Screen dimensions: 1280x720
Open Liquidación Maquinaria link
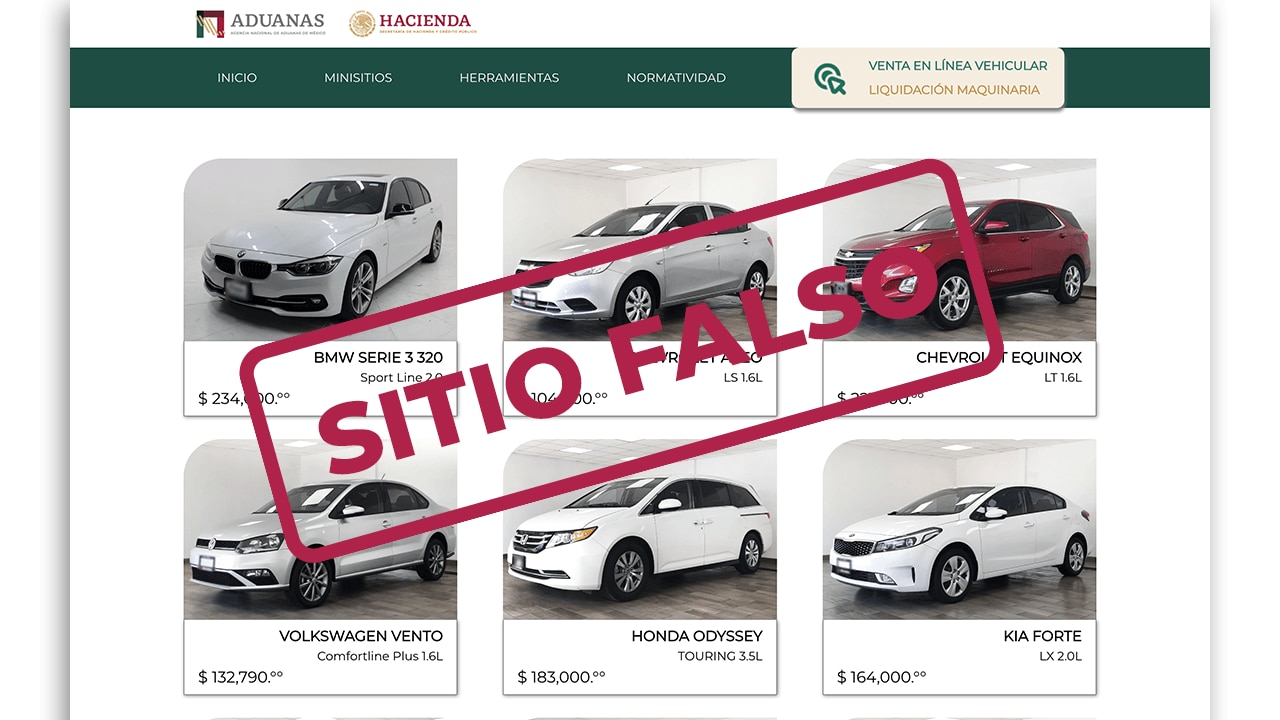(x=953, y=90)
